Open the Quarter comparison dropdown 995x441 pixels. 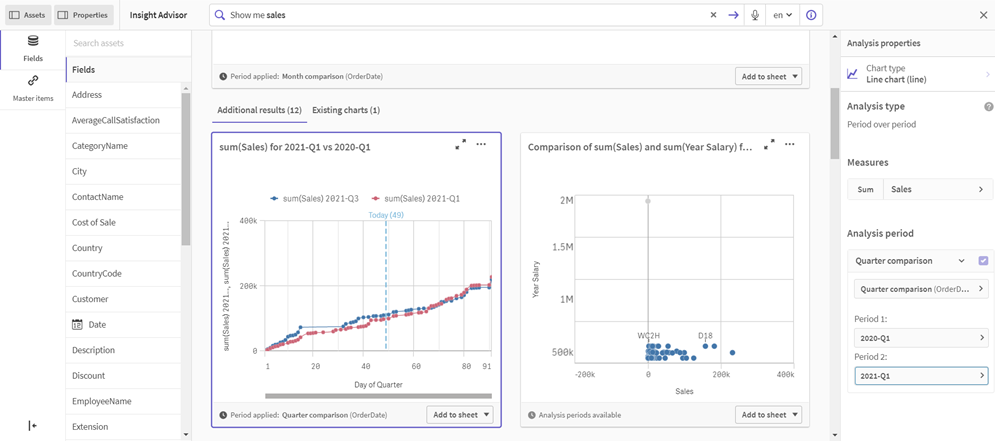pyautogui.click(x=910, y=261)
